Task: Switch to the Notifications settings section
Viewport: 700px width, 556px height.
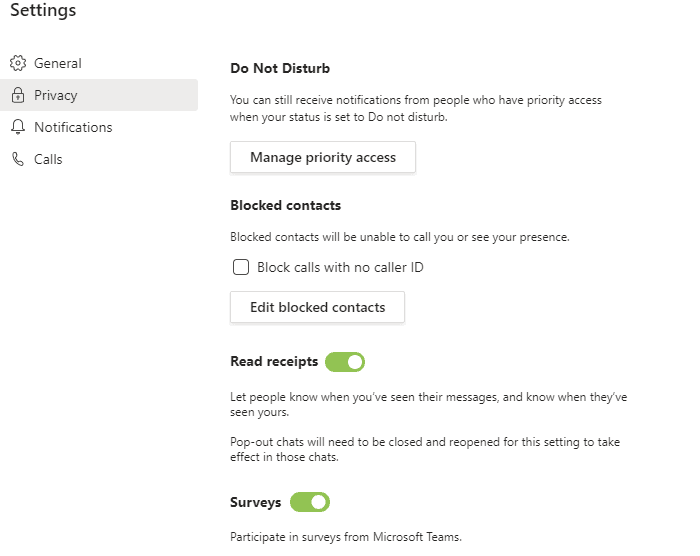Action: [73, 127]
